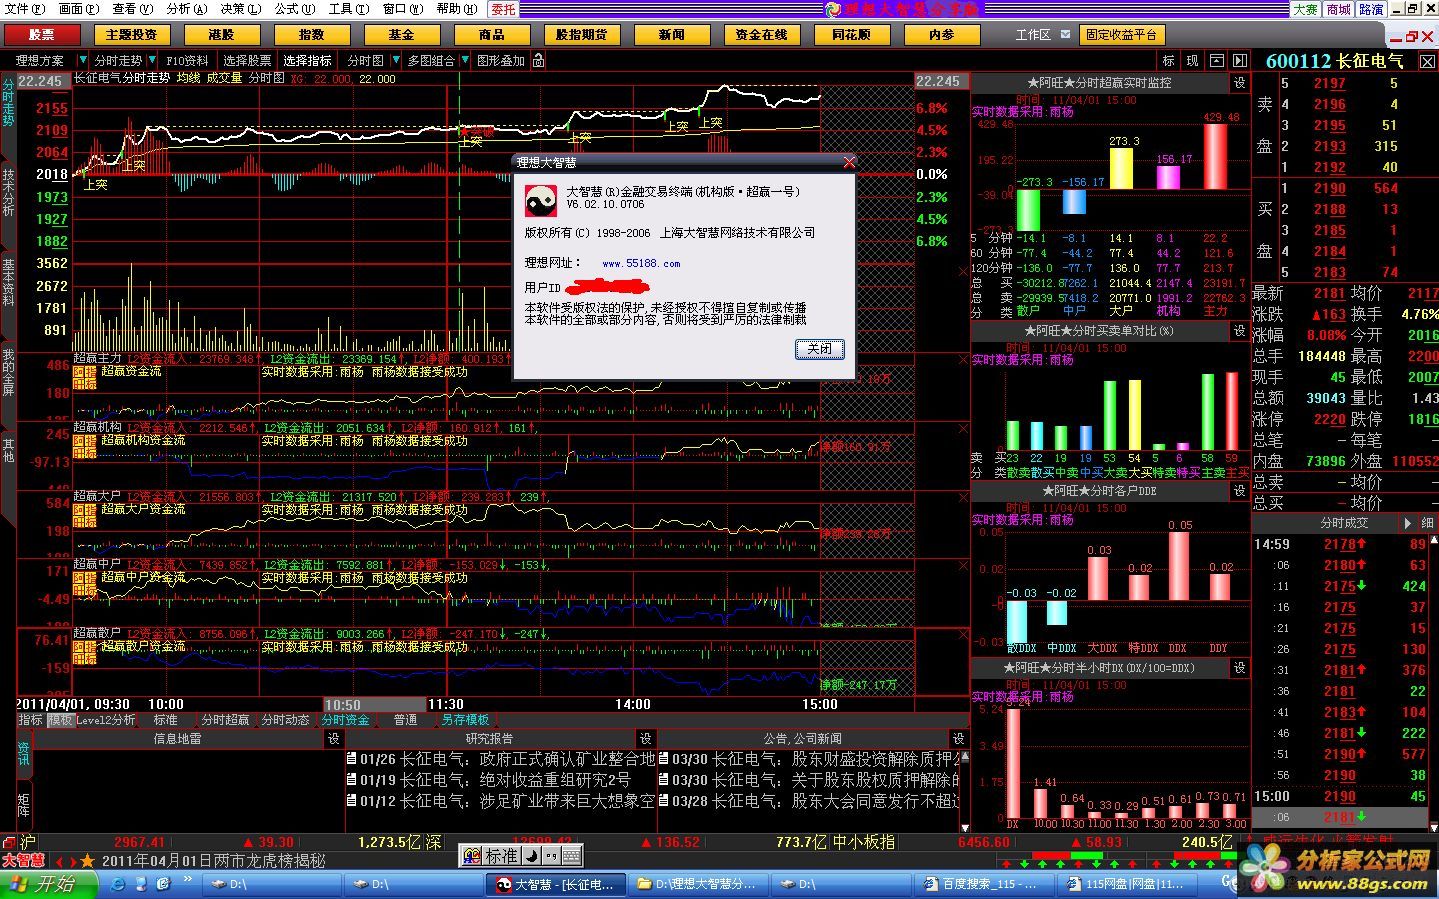Switch to the 矩阵 side tab
The image size is (1439, 899).
(x=24, y=804)
